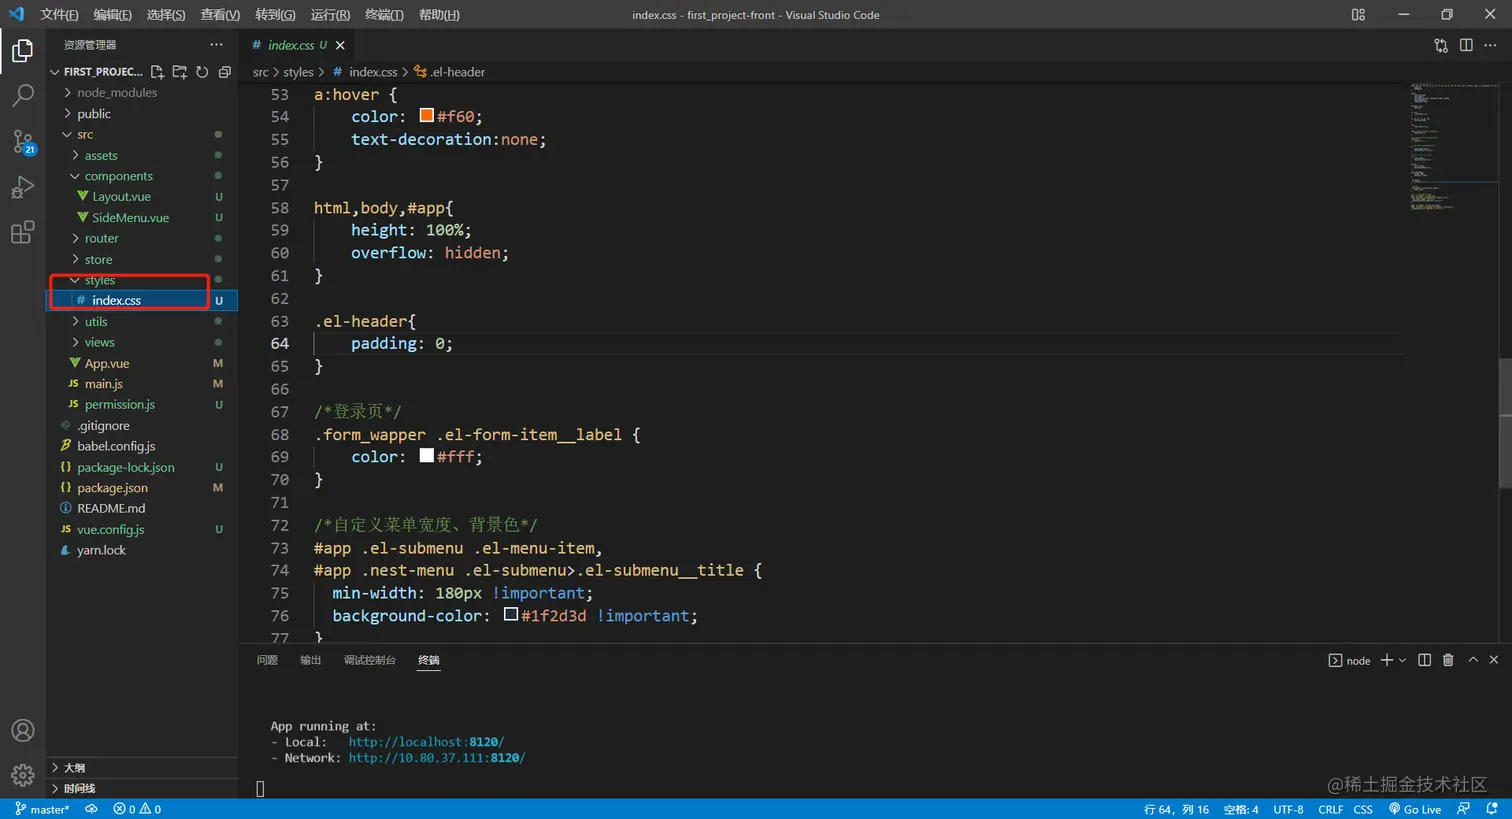Open the 编辑(E) menu
This screenshot has height=819, width=1512.
point(112,15)
